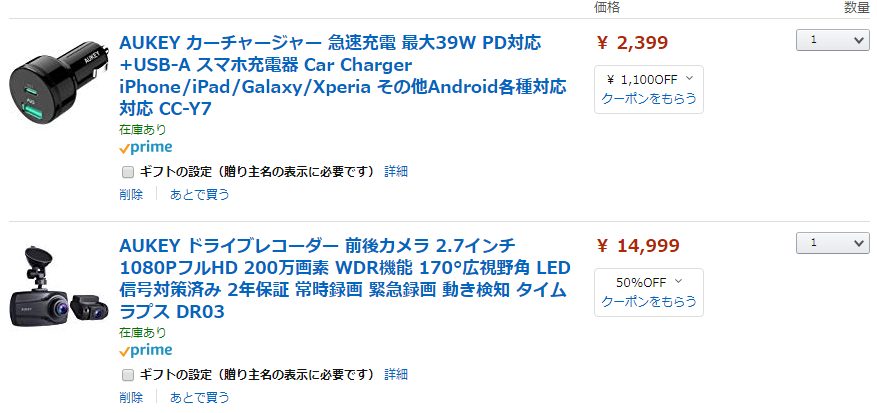
Task: Click あとで買う for the car charger
Action: coord(199,195)
